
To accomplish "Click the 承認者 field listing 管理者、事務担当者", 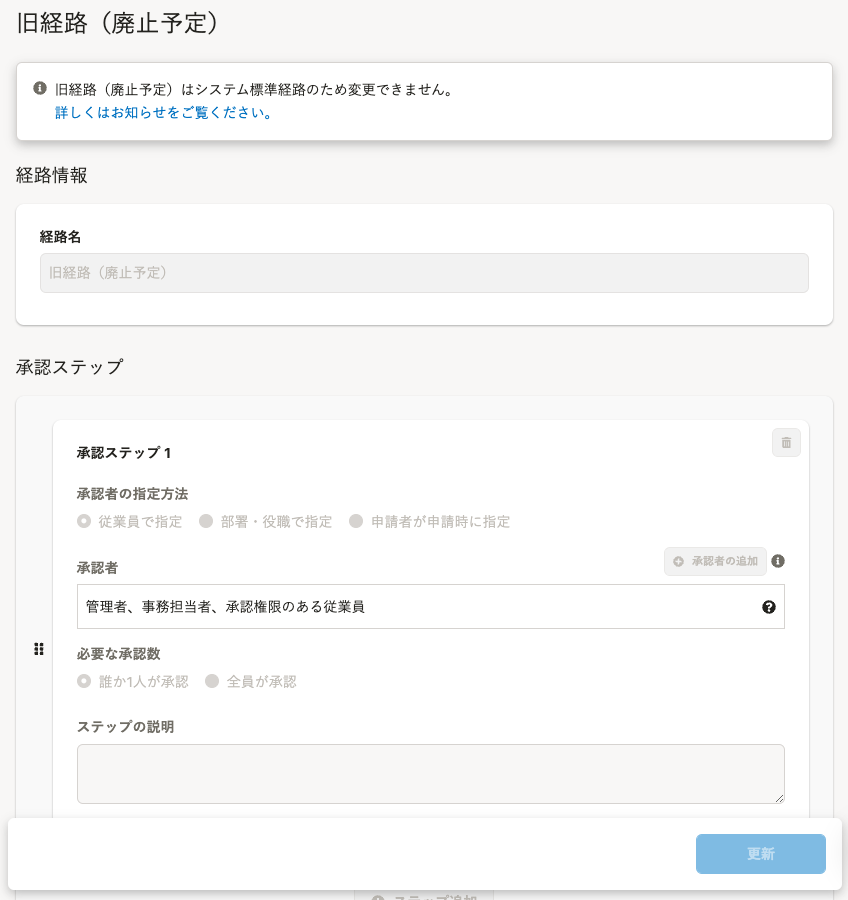I will (x=431, y=607).
